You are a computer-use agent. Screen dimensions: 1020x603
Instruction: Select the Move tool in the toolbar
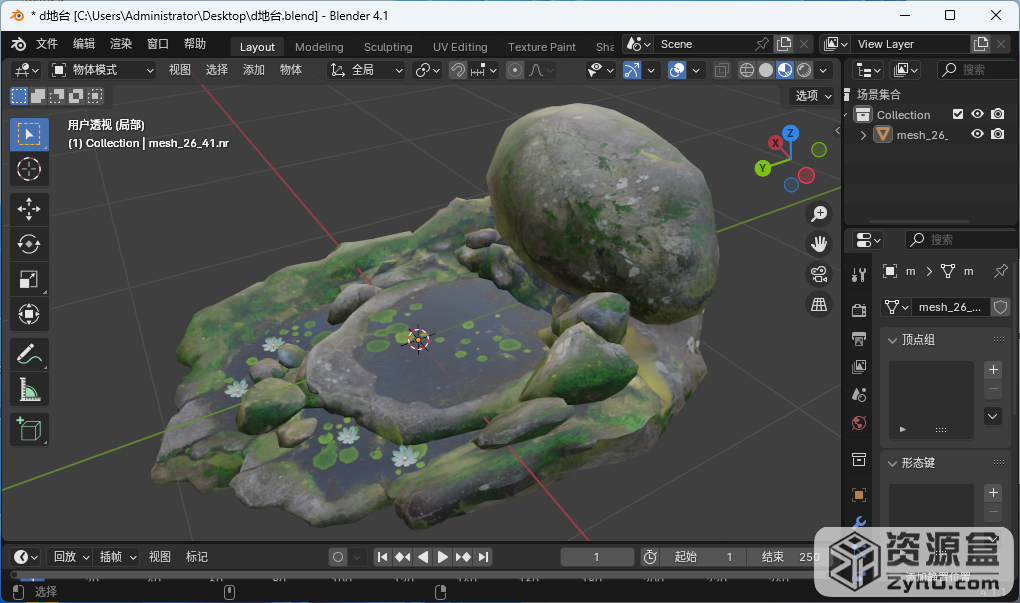coord(29,208)
